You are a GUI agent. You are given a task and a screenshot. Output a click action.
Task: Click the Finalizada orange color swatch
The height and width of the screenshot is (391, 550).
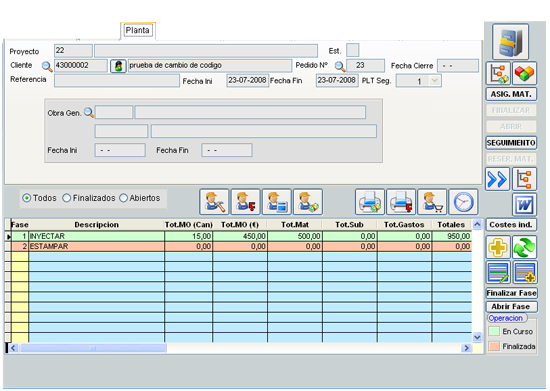[x=494, y=346]
